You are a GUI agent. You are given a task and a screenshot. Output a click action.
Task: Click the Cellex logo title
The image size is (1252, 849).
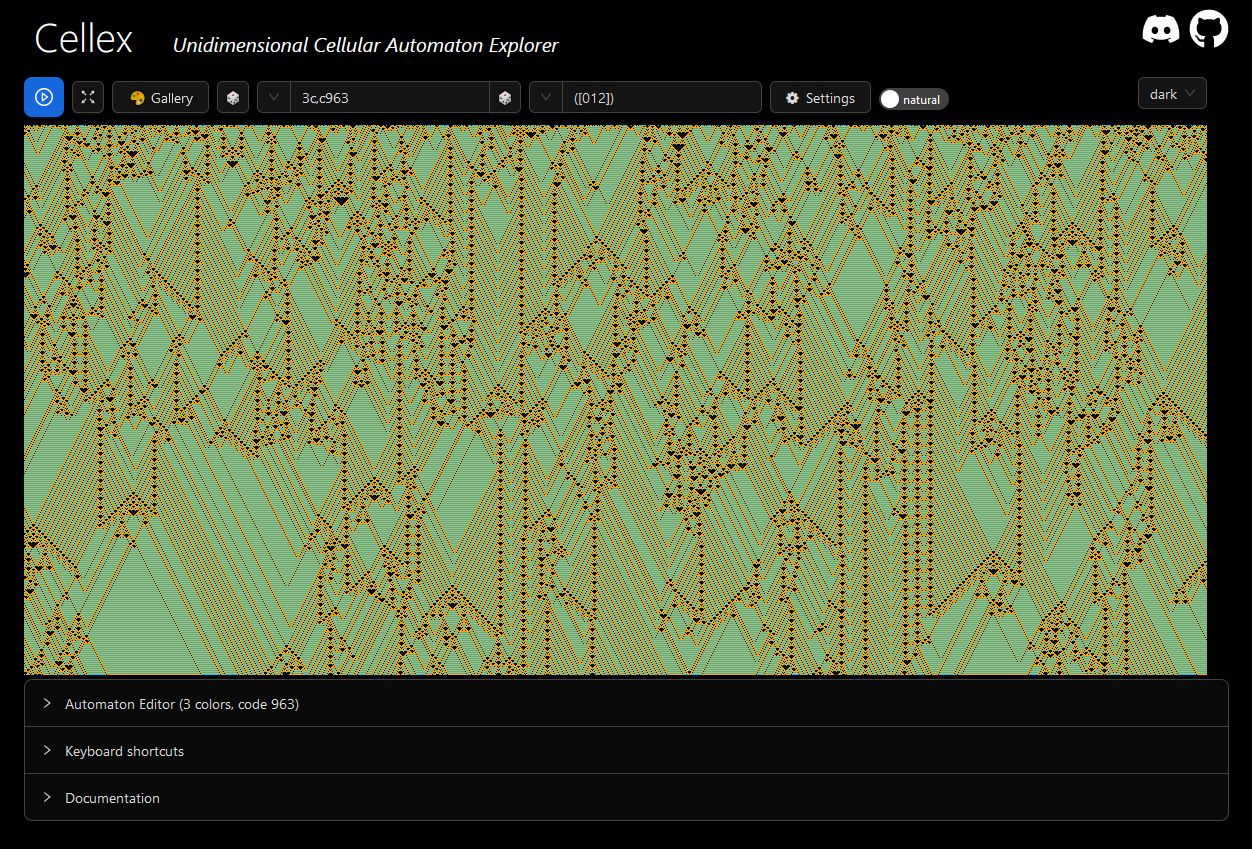84,40
